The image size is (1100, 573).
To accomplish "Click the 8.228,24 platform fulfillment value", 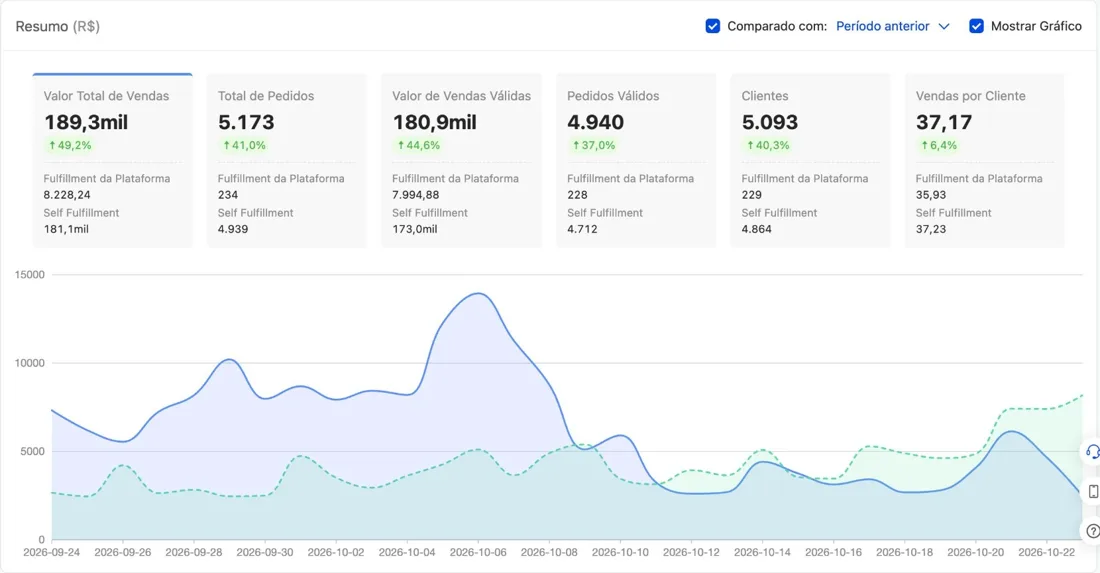I will (67, 195).
